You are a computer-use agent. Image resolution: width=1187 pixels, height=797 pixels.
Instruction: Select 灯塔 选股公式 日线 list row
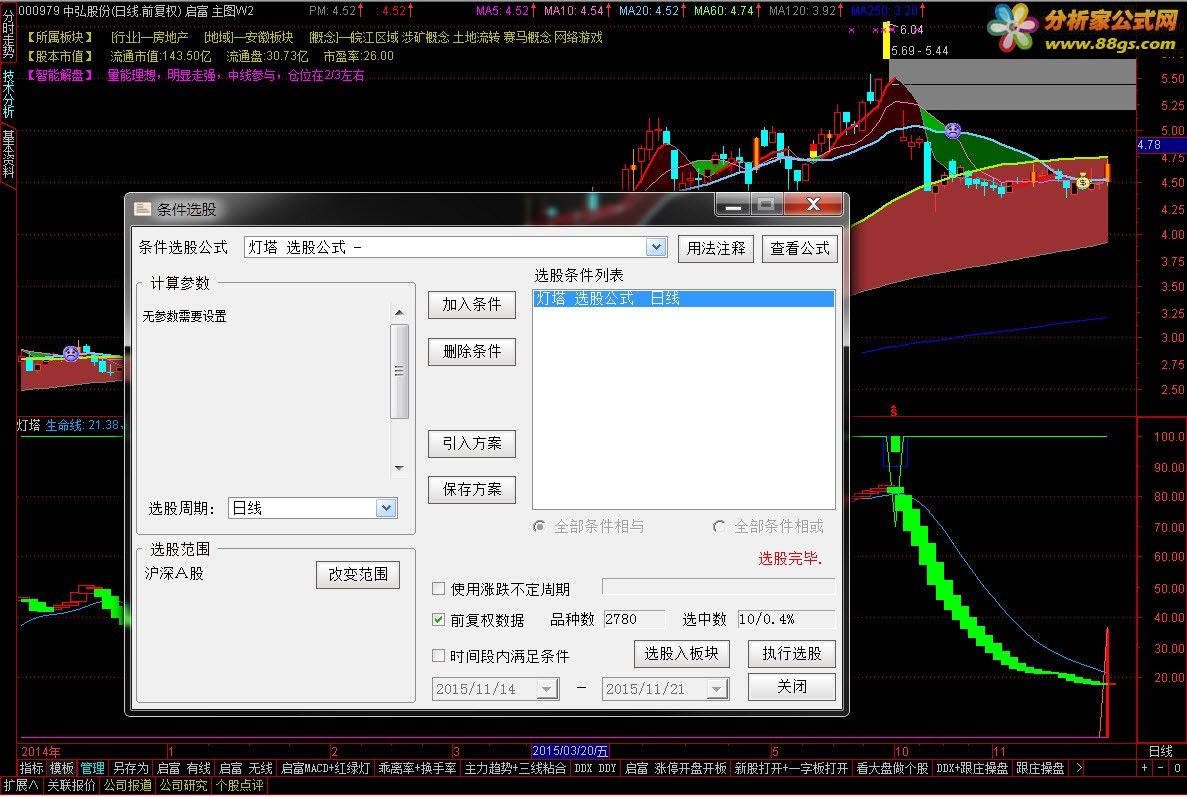point(684,298)
